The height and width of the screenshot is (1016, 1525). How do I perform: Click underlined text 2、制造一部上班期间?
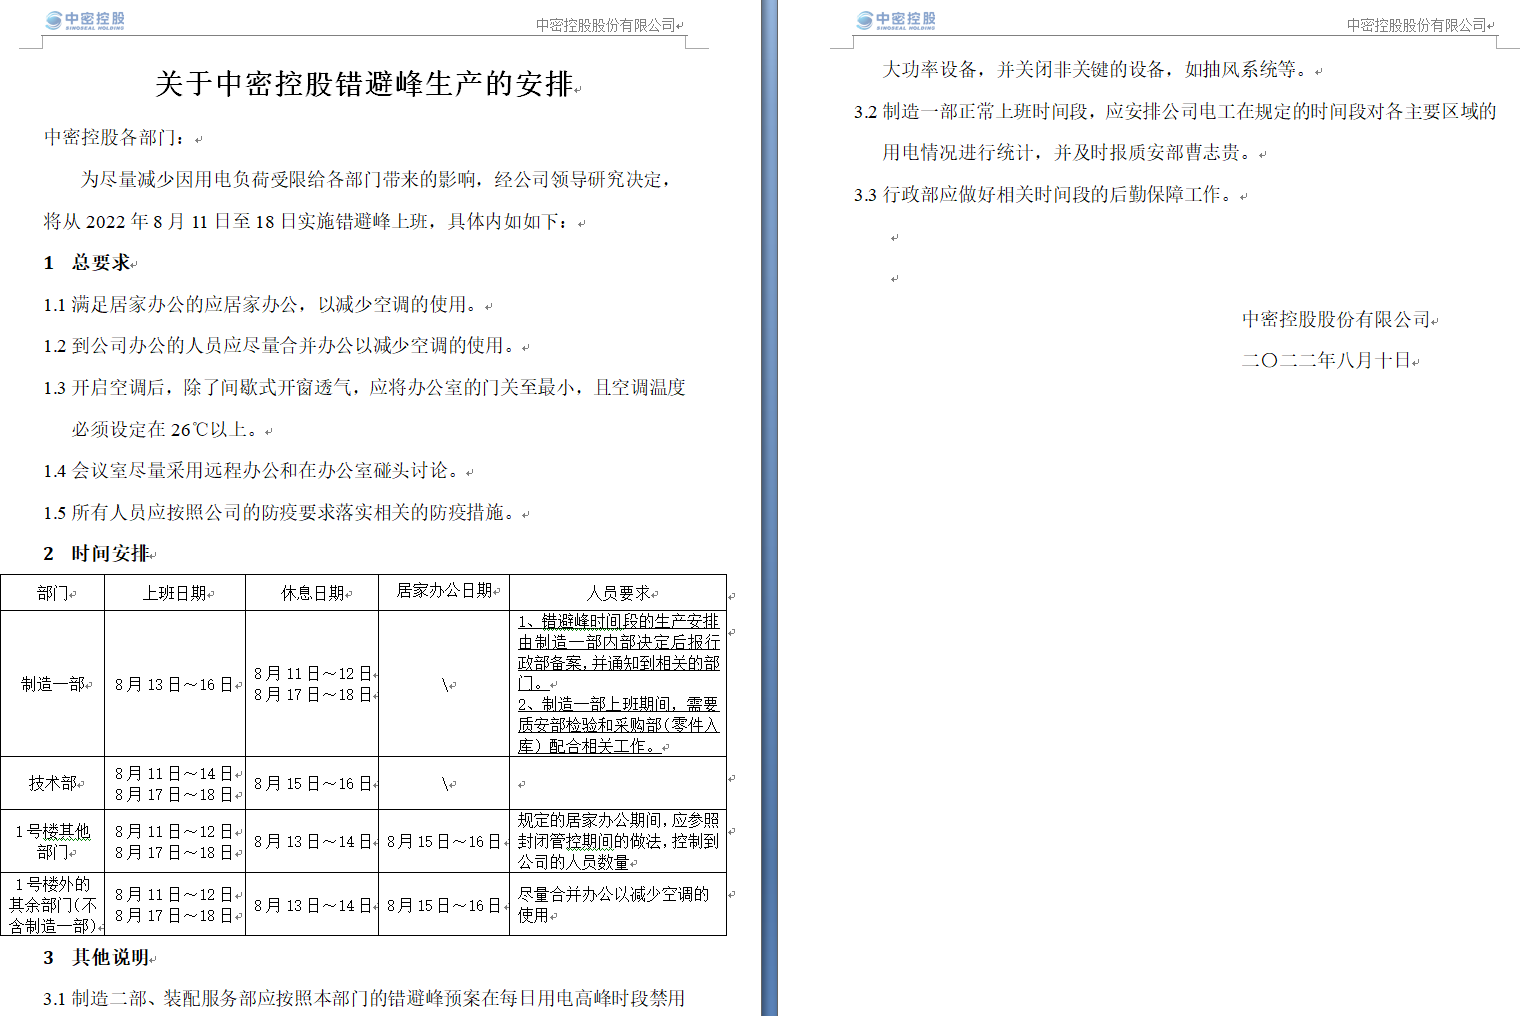(618, 704)
